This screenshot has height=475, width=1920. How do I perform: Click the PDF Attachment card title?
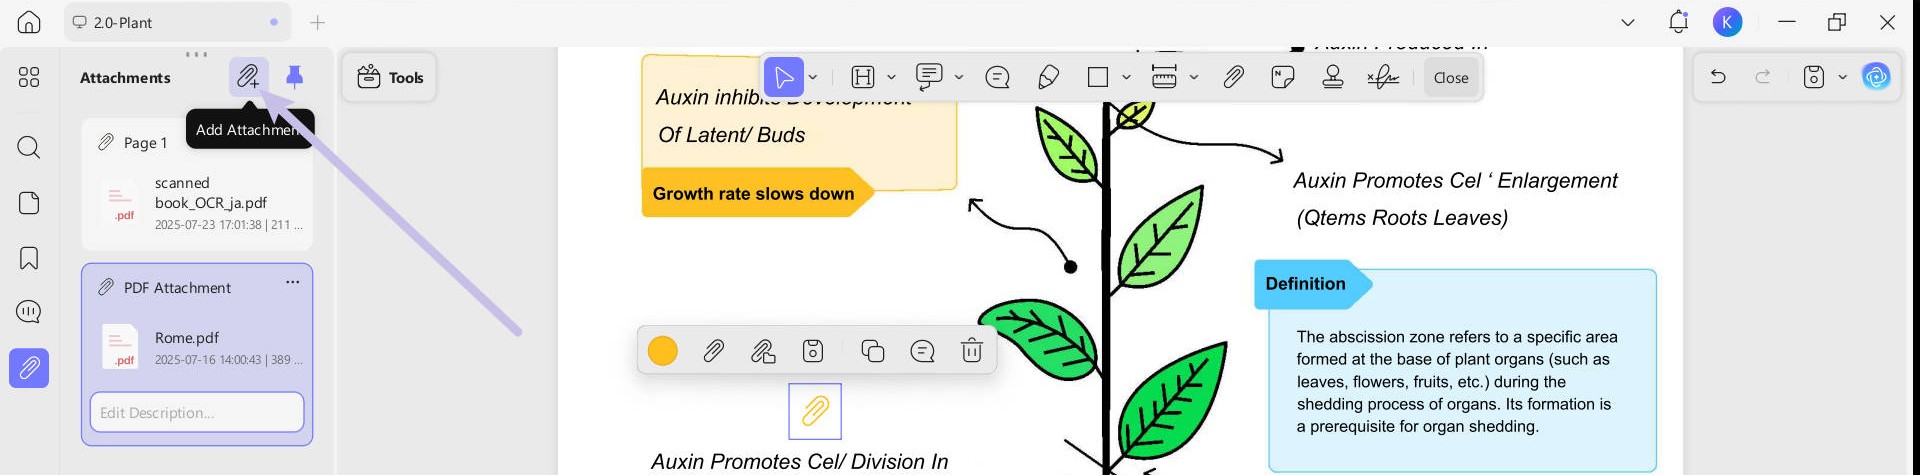177,287
